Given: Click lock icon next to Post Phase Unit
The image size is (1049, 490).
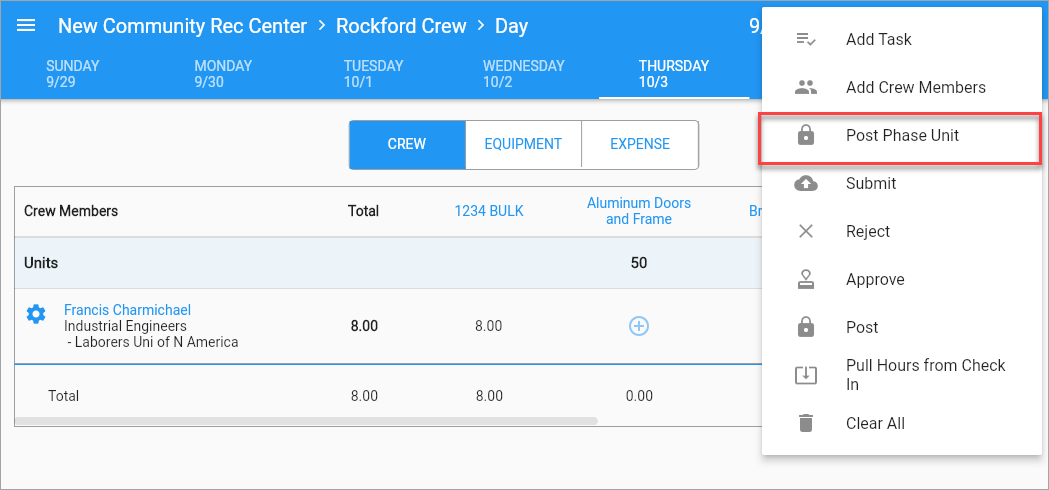Looking at the screenshot, I should [x=806, y=135].
